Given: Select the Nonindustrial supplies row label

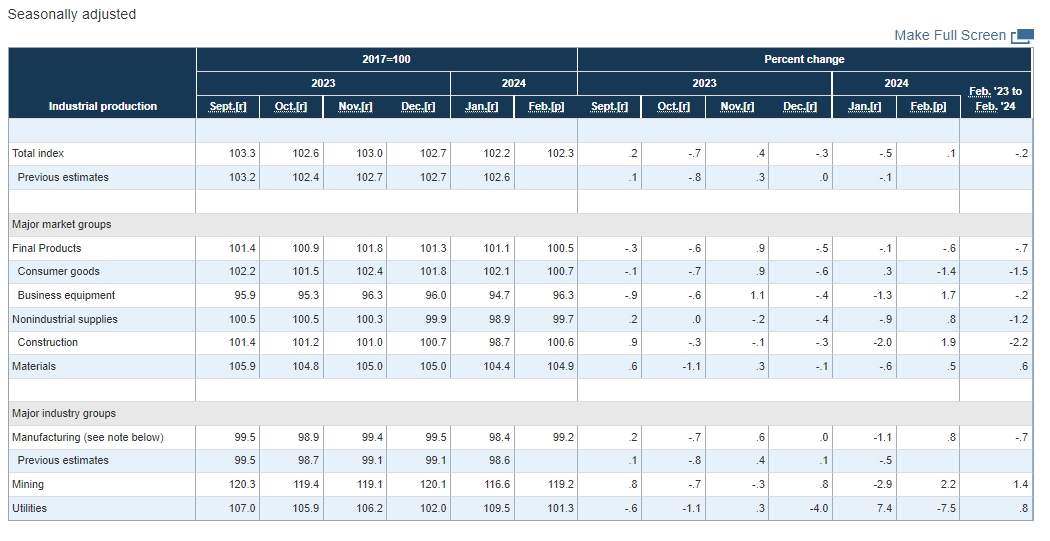Looking at the screenshot, I should [65, 320].
